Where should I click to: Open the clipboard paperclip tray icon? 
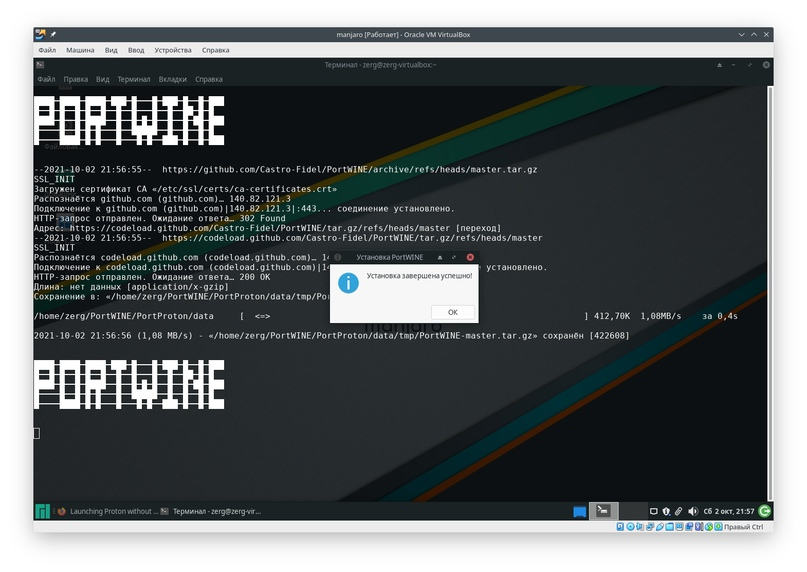coord(678,511)
